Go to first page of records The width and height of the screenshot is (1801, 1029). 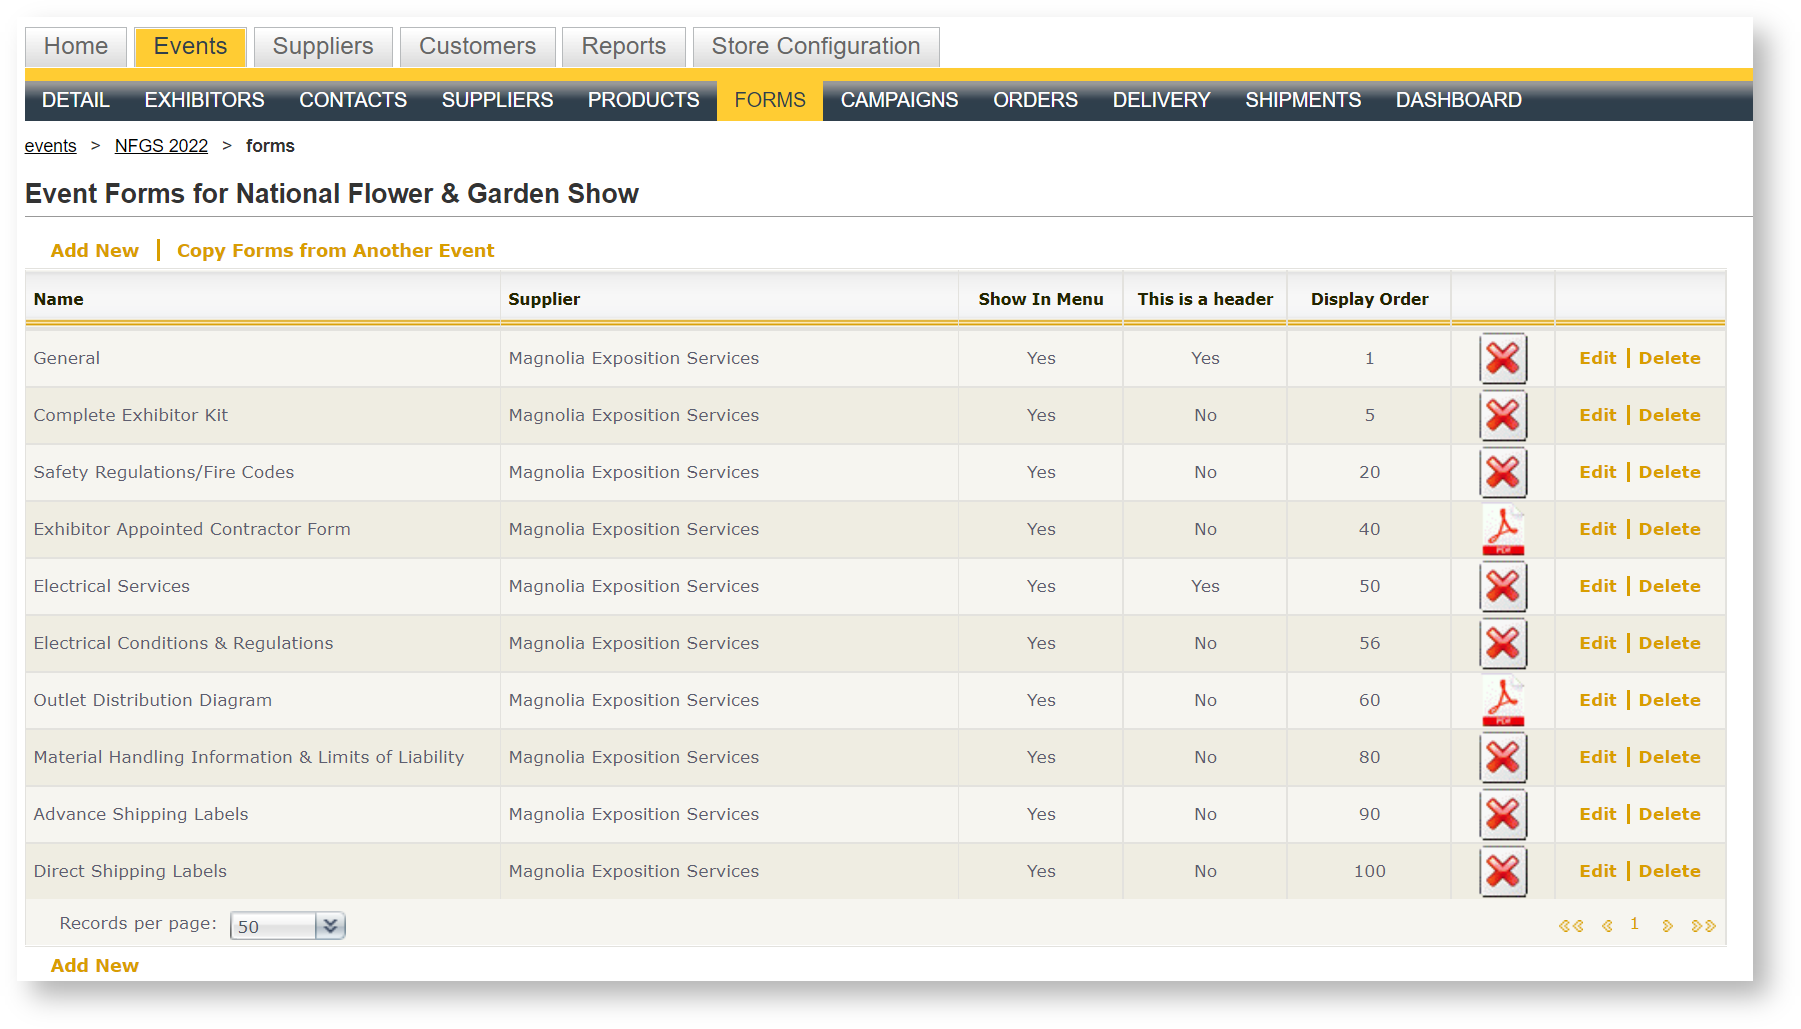pyautogui.click(x=1570, y=926)
